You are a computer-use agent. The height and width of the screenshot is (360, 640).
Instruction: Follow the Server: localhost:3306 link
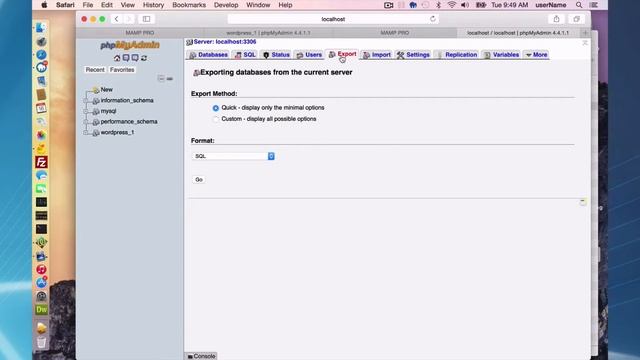tap(225, 42)
